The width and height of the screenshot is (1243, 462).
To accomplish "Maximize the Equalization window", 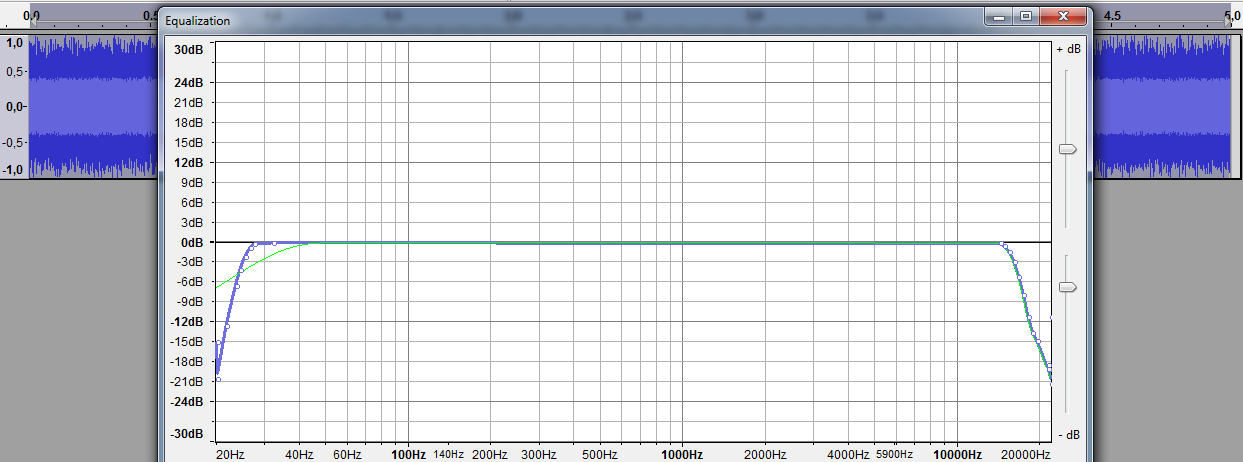I will coord(1025,17).
